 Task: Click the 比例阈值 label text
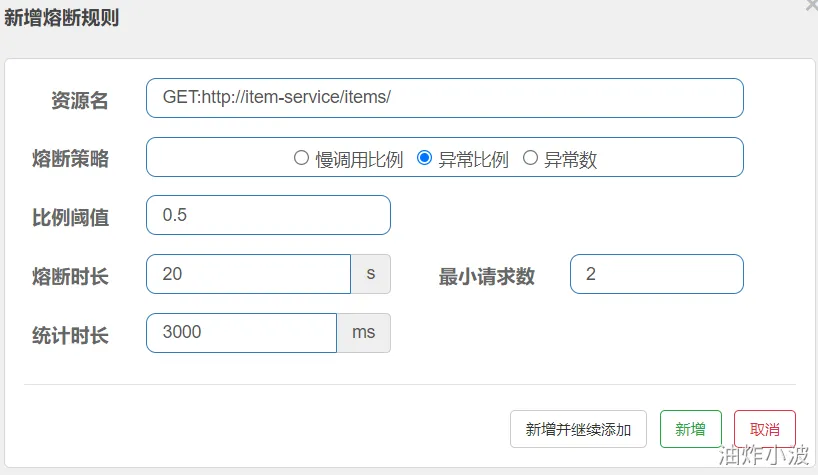70,217
